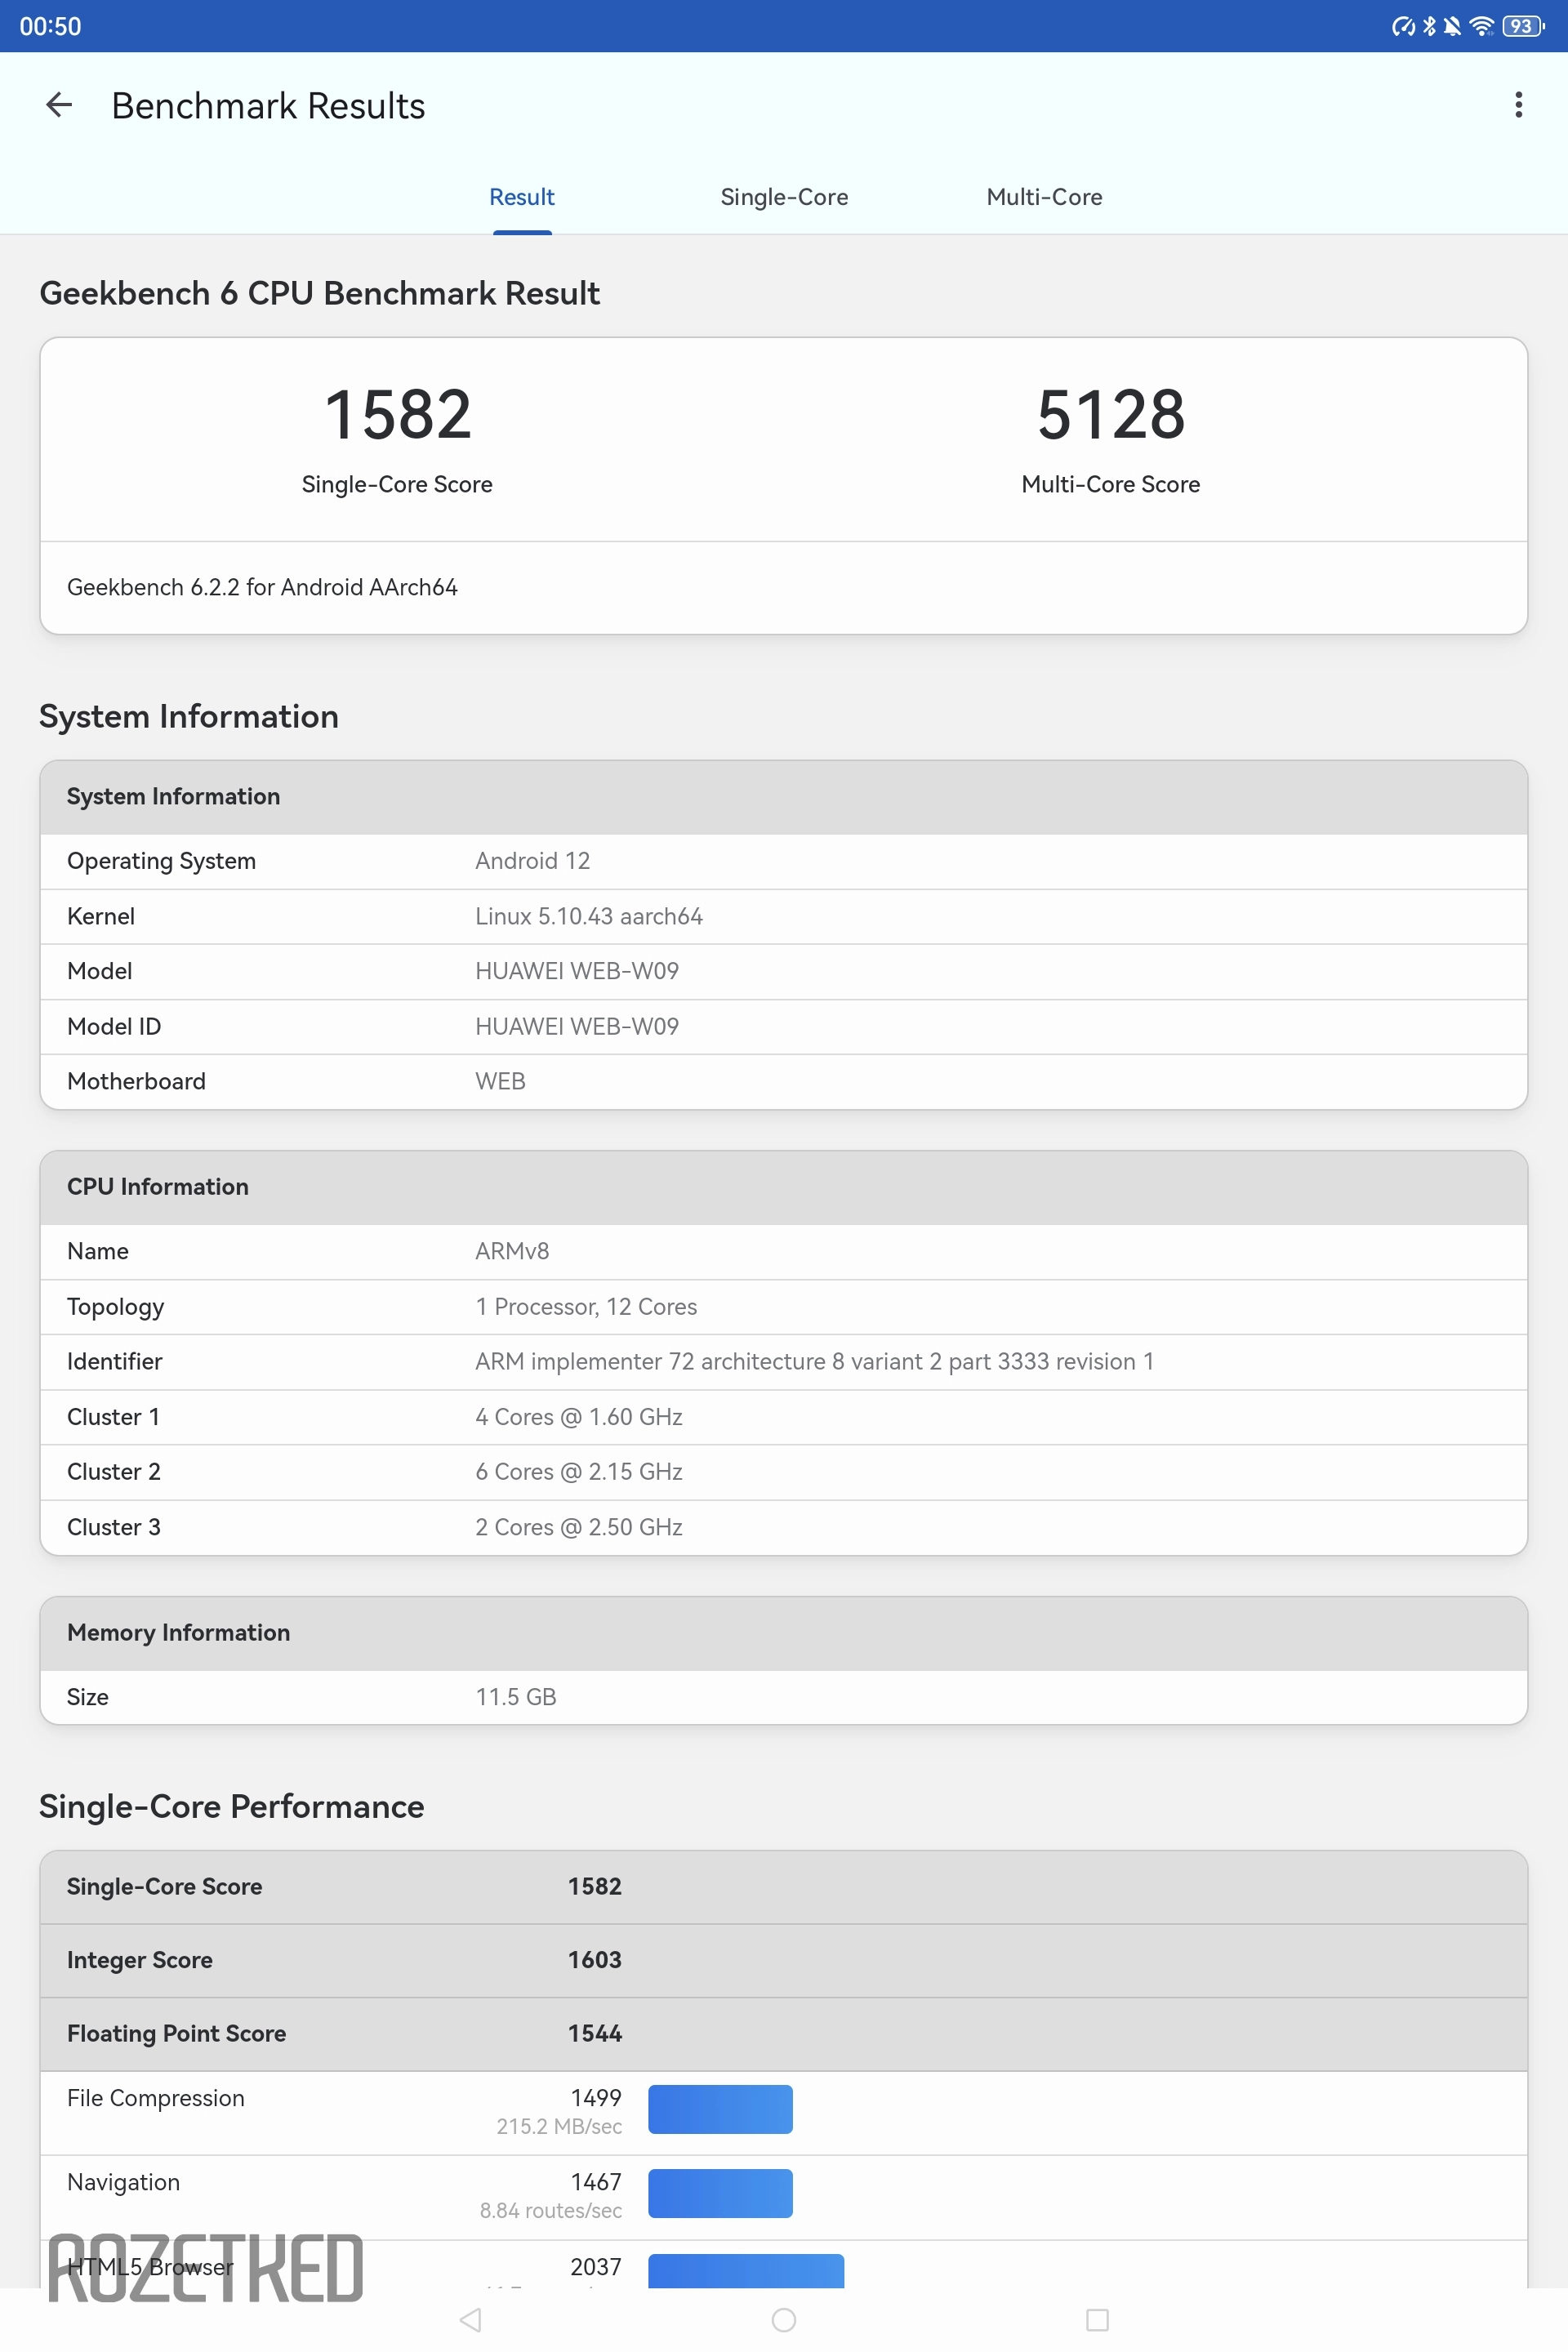Tap Cluster 1 value 4 Cores @ 1.60 GHz
Image resolution: width=1568 pixels, height=2352 pixels.
578,1417
